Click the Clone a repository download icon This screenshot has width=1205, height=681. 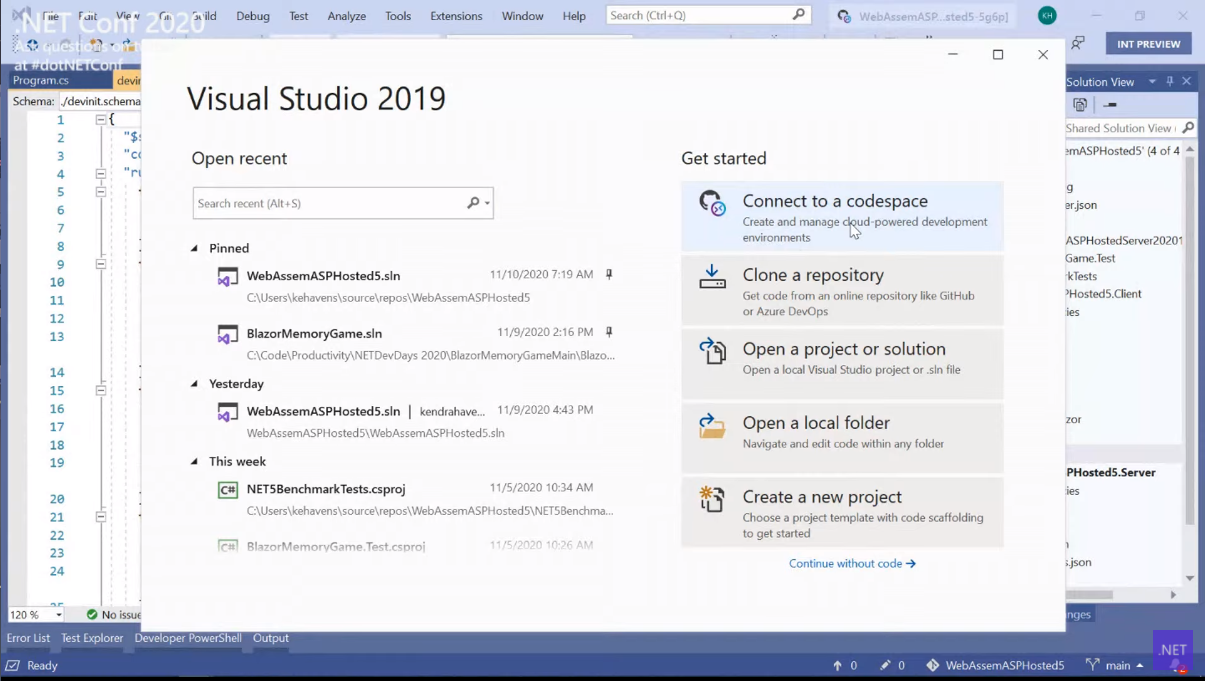pos(712,277)
